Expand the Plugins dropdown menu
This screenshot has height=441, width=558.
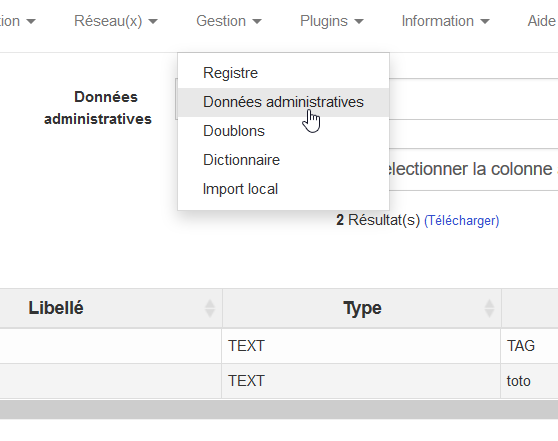(x=331, y=21)
